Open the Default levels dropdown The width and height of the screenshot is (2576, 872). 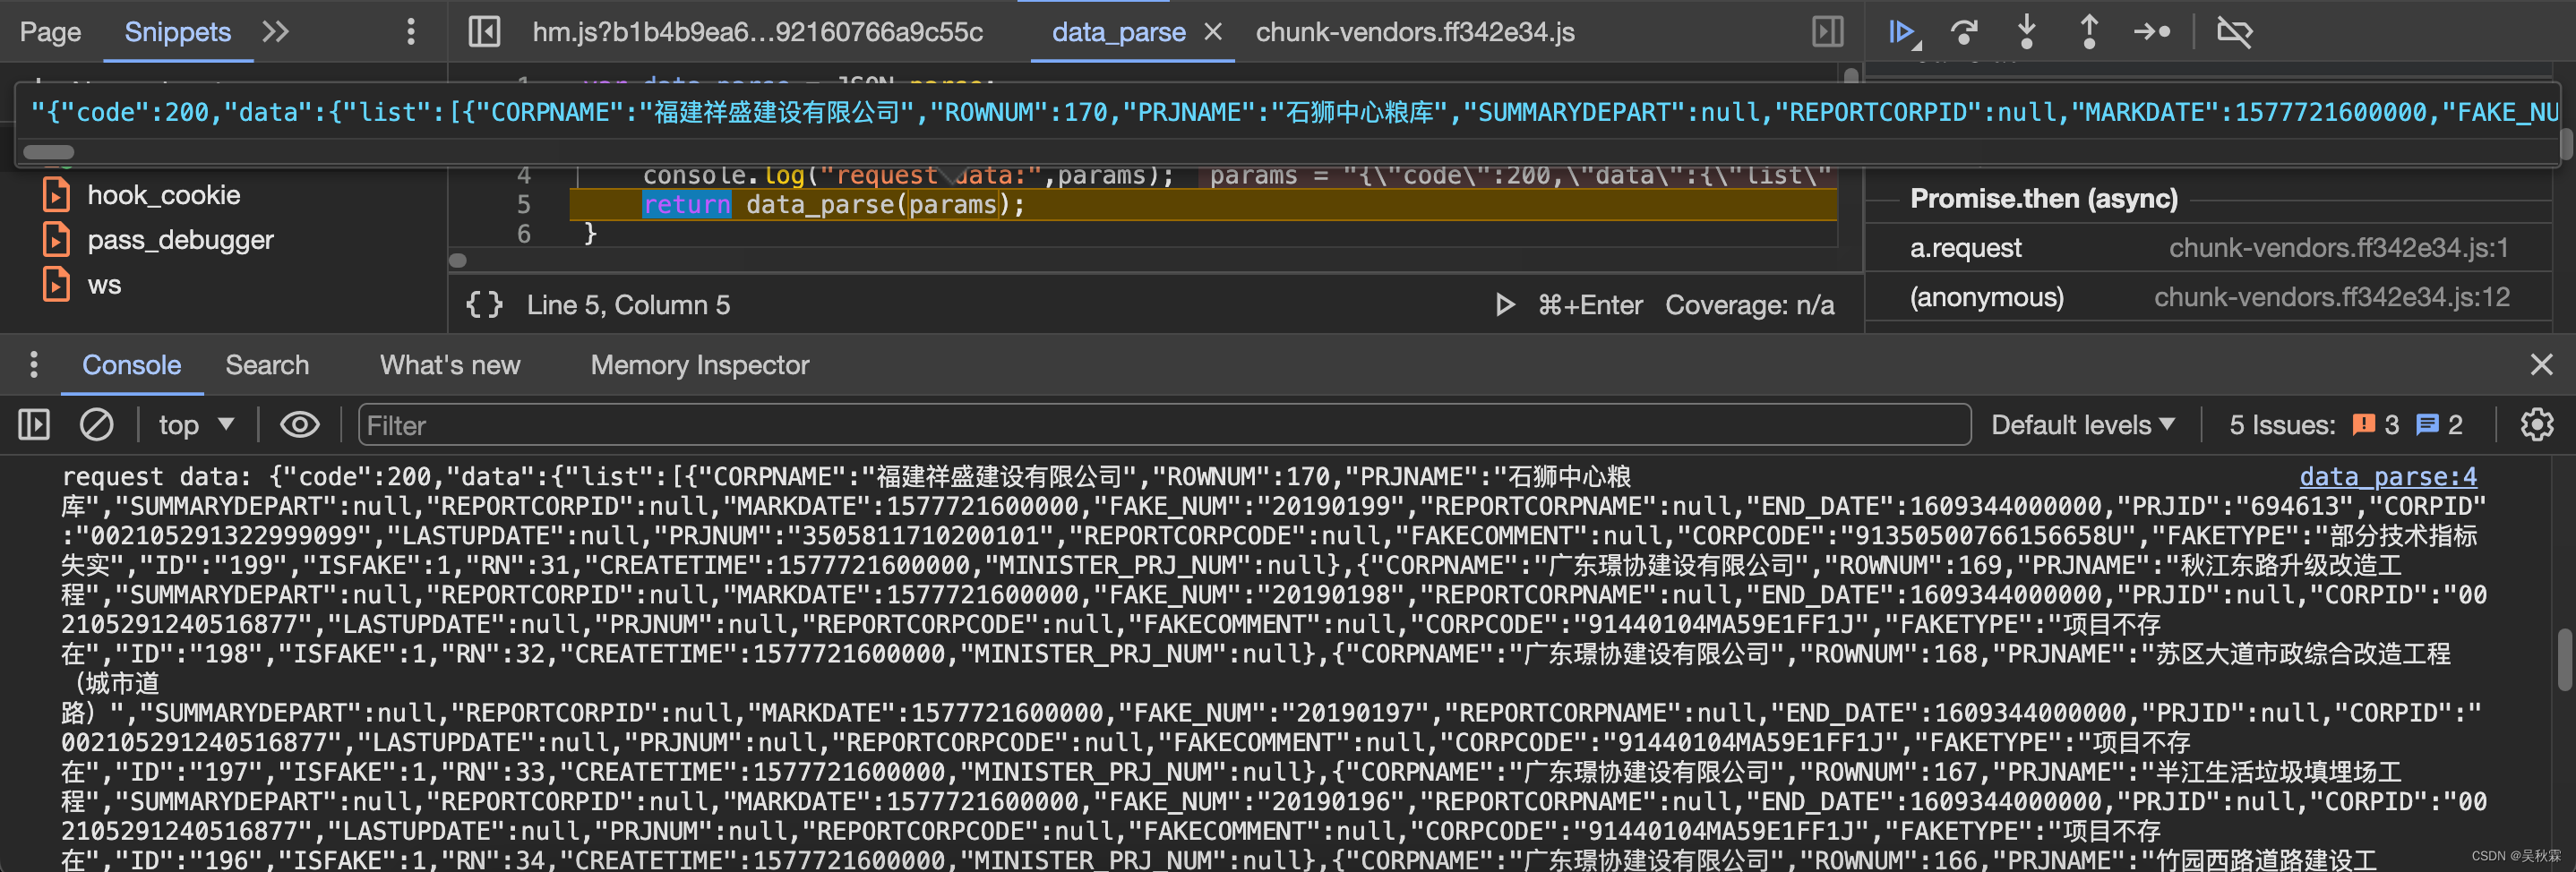tap(2083, 426)
